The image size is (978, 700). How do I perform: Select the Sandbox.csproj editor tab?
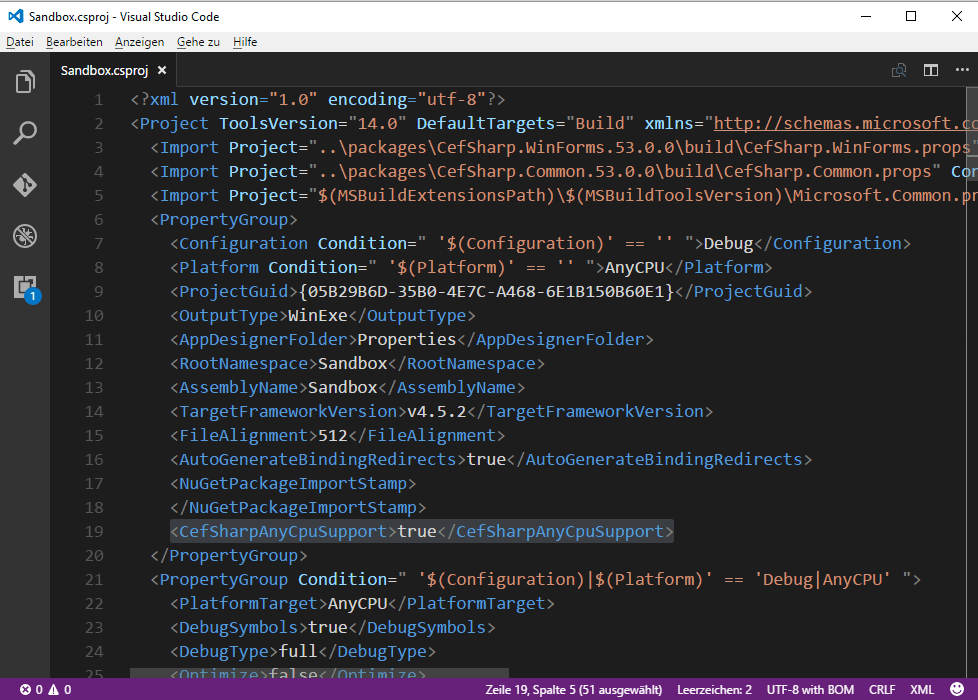(104, 70)
